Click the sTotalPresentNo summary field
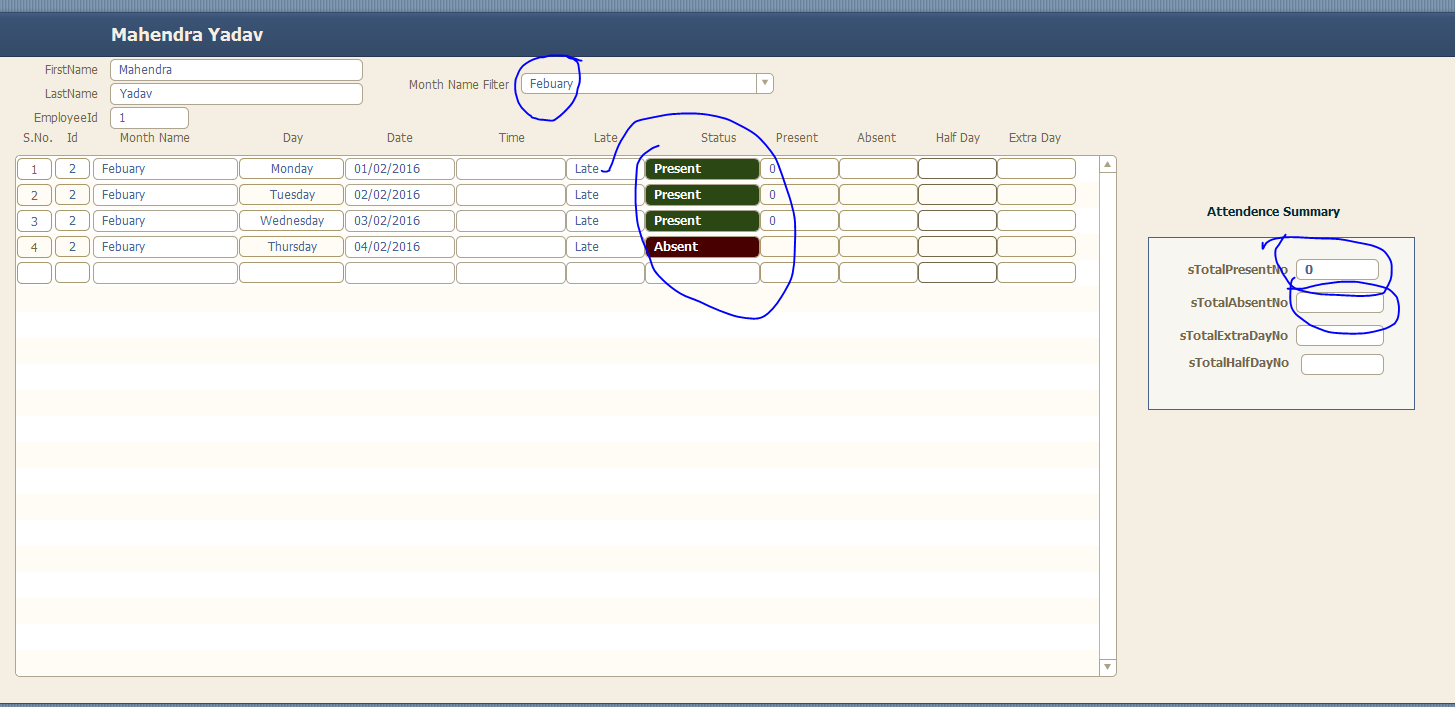Image resolution: width=1455 pixels, height=707 pixels. click(x=1337, y=270)
